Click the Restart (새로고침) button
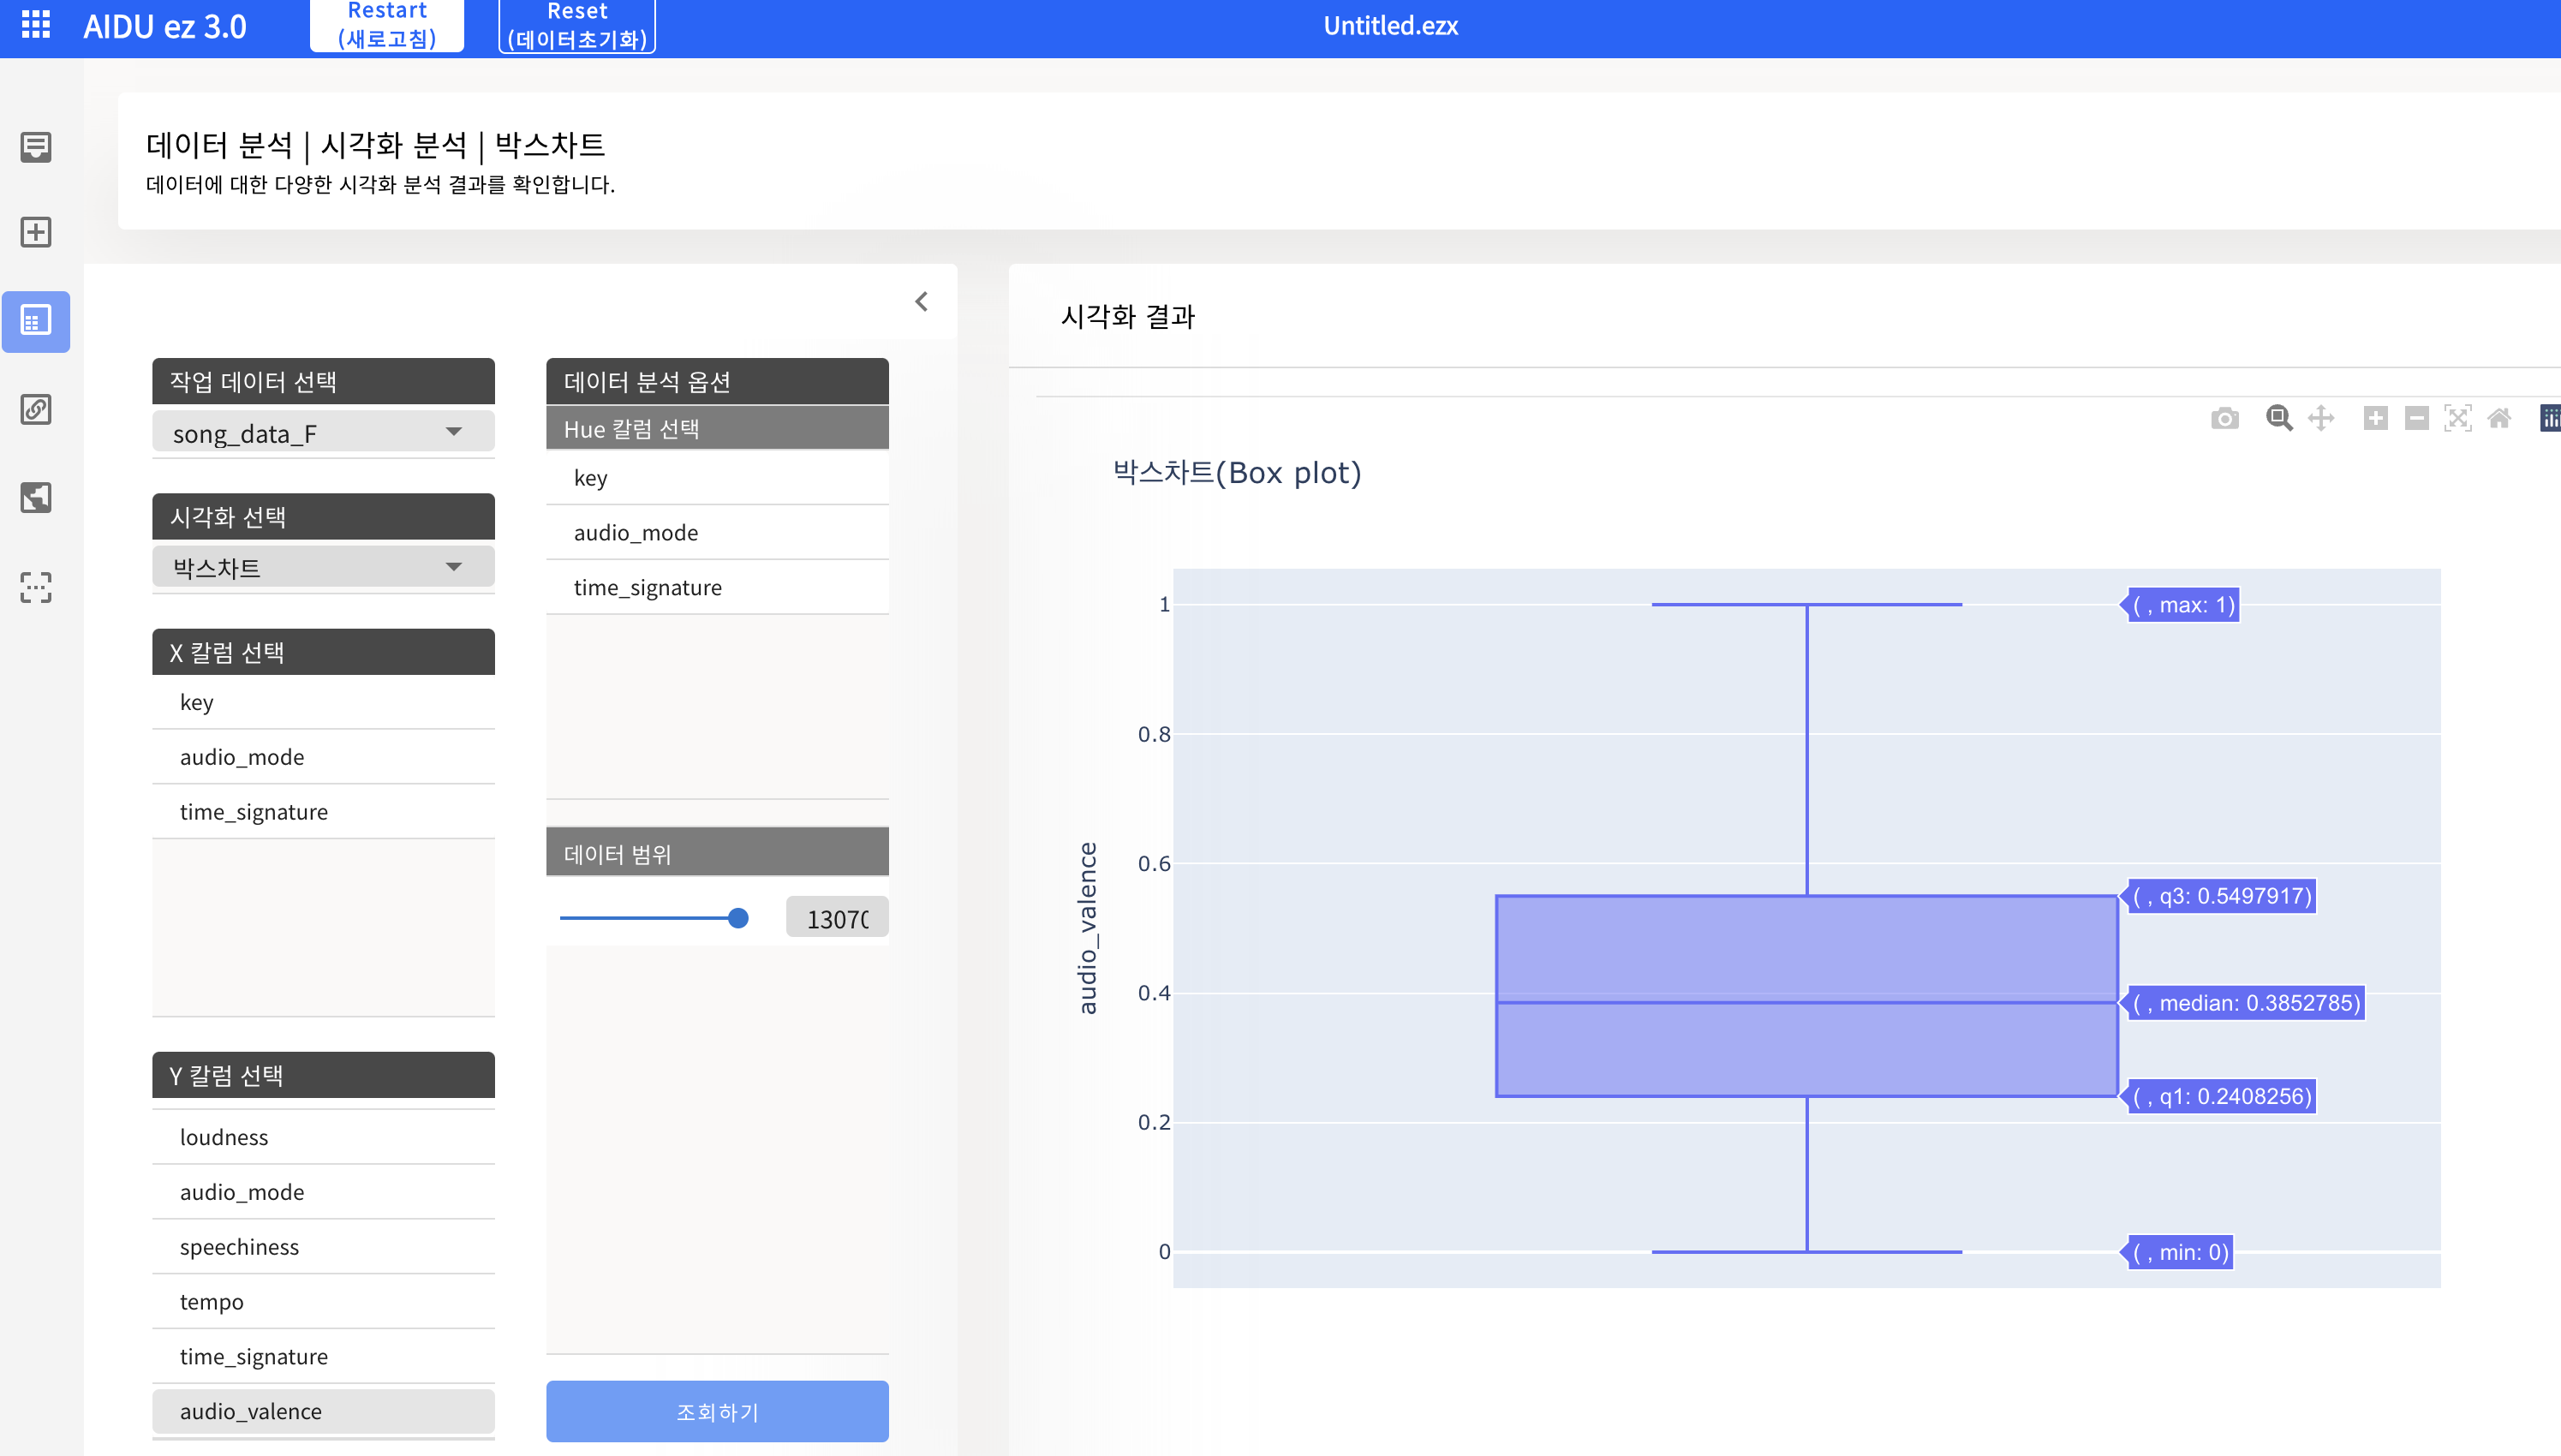 coord(387,25)
